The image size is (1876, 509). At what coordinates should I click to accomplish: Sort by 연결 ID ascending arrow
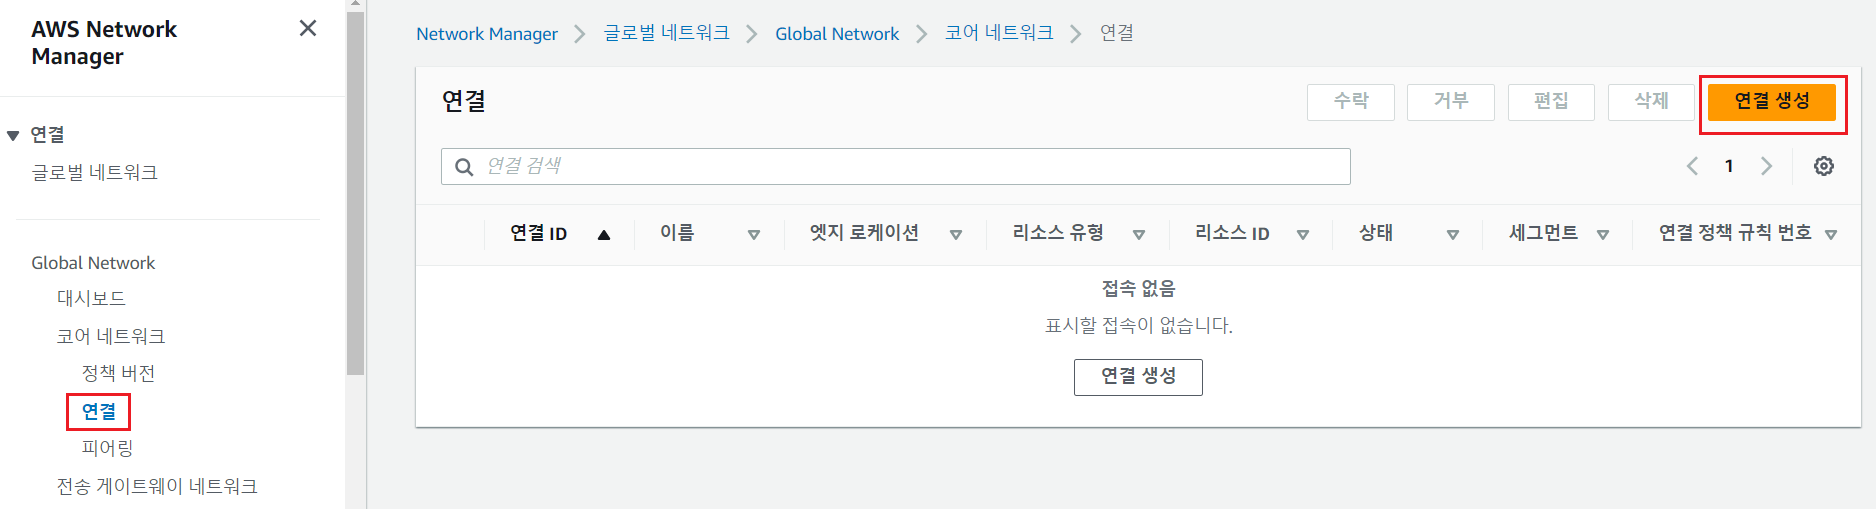click(604, 235)
